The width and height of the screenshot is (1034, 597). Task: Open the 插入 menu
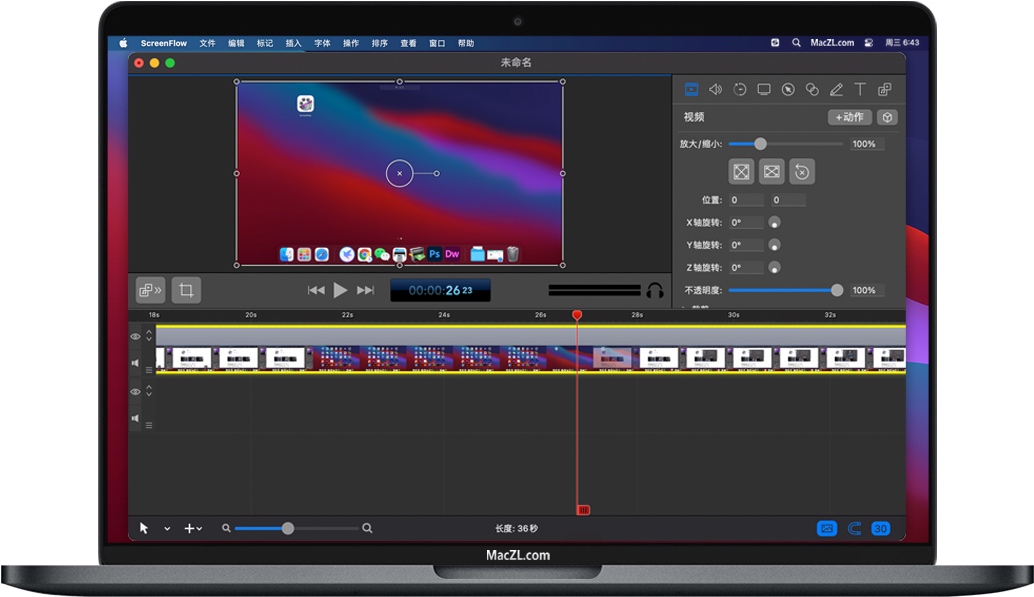(293, 43)
